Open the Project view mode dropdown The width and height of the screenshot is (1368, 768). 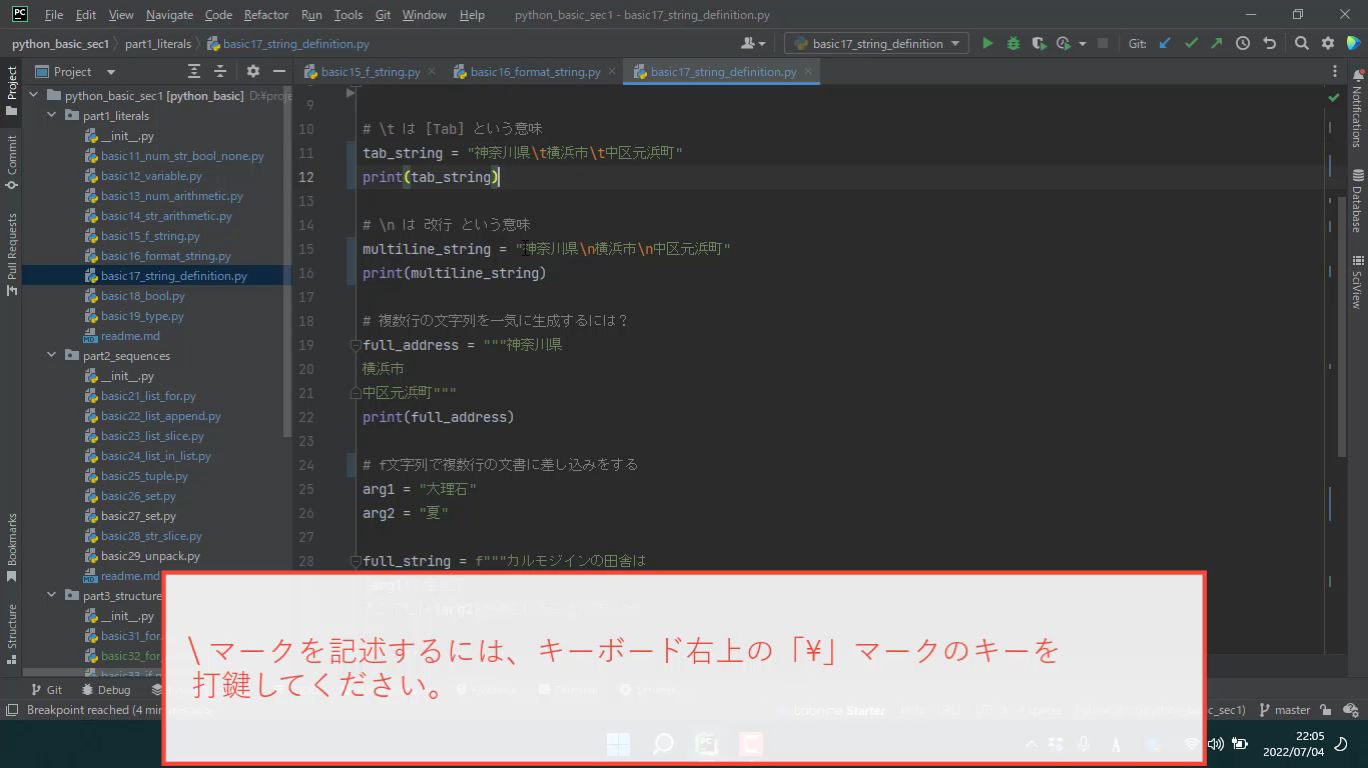pyautogui.click(x=110, y=72)
